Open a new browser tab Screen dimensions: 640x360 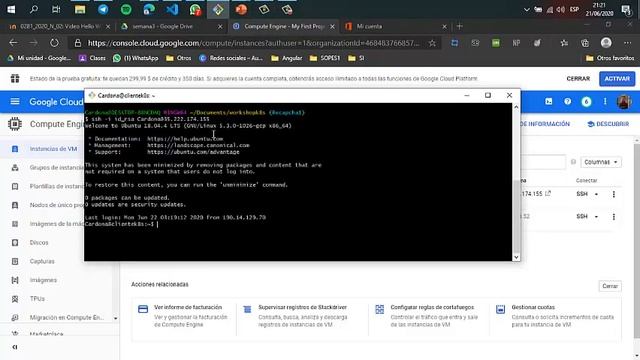460,26
